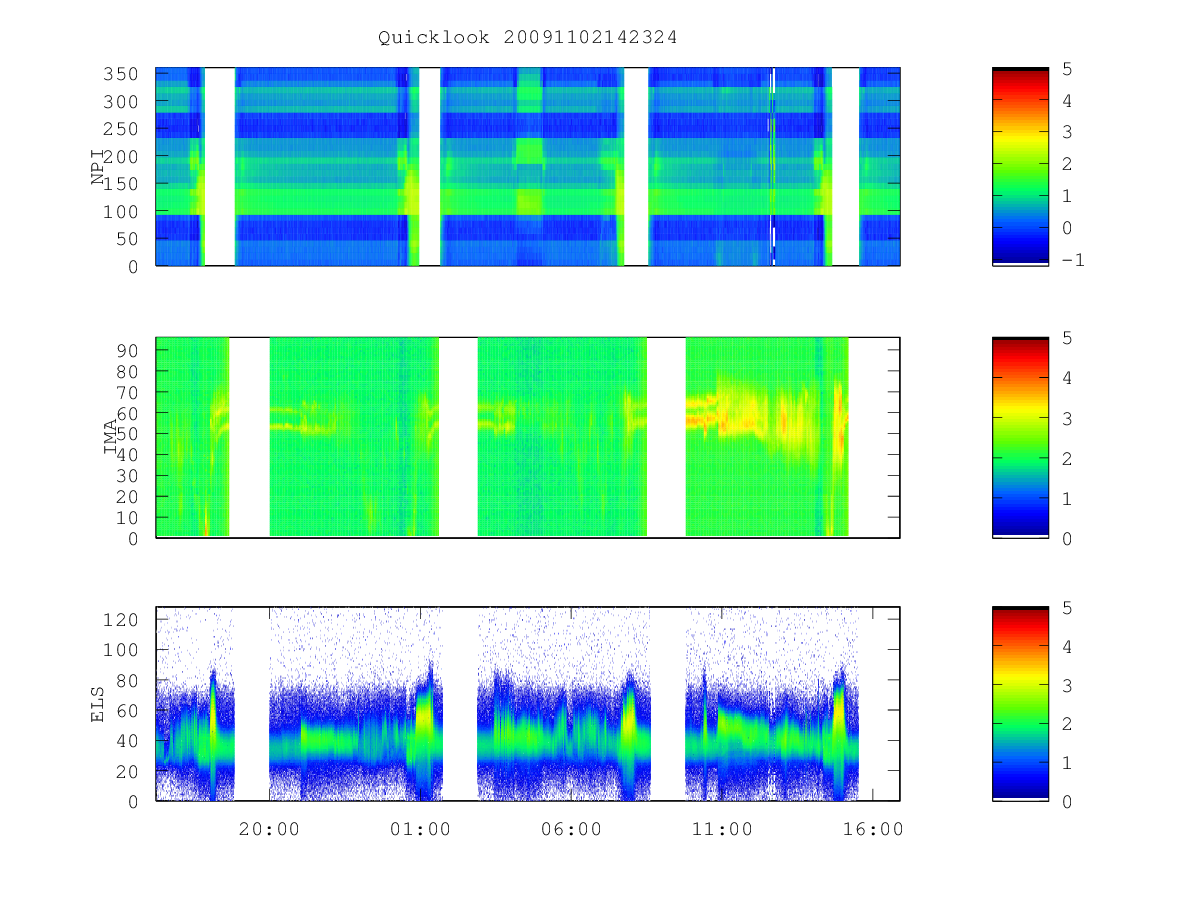The width and height of the screenshot is (1200, 900).
Task: Select the ELS y-axis label
Action: 99,704
